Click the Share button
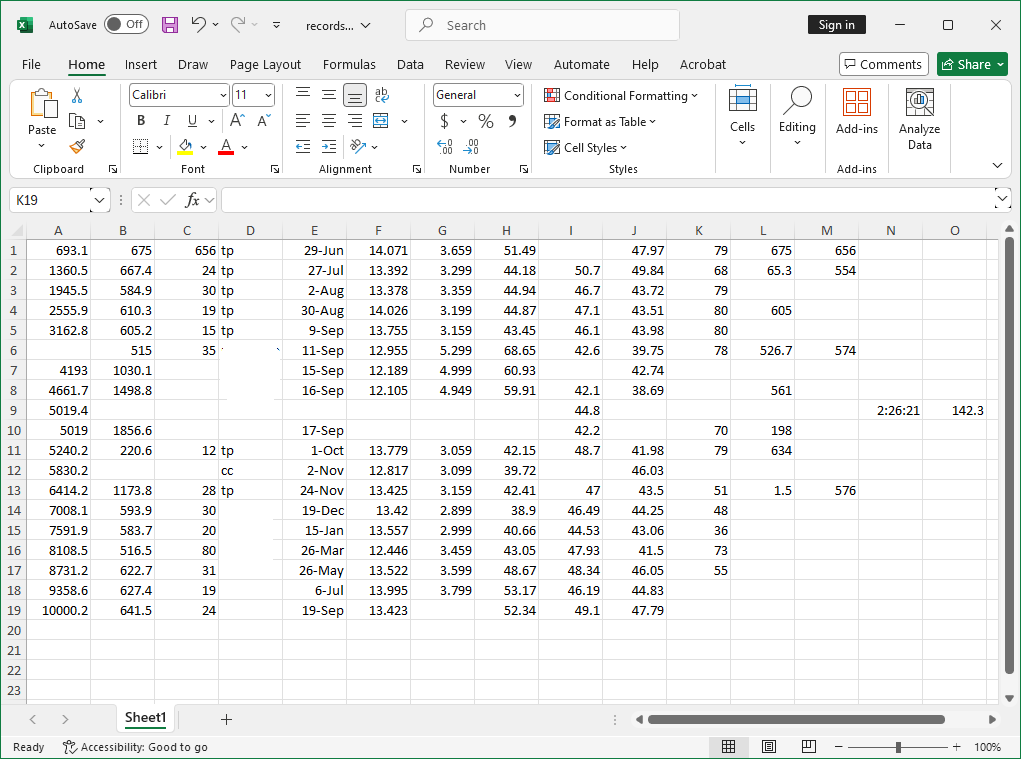Viewport: 1021px width, 759px height. 972,64
